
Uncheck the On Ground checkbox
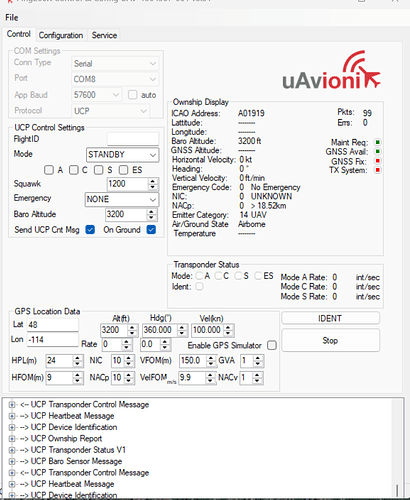151,230
